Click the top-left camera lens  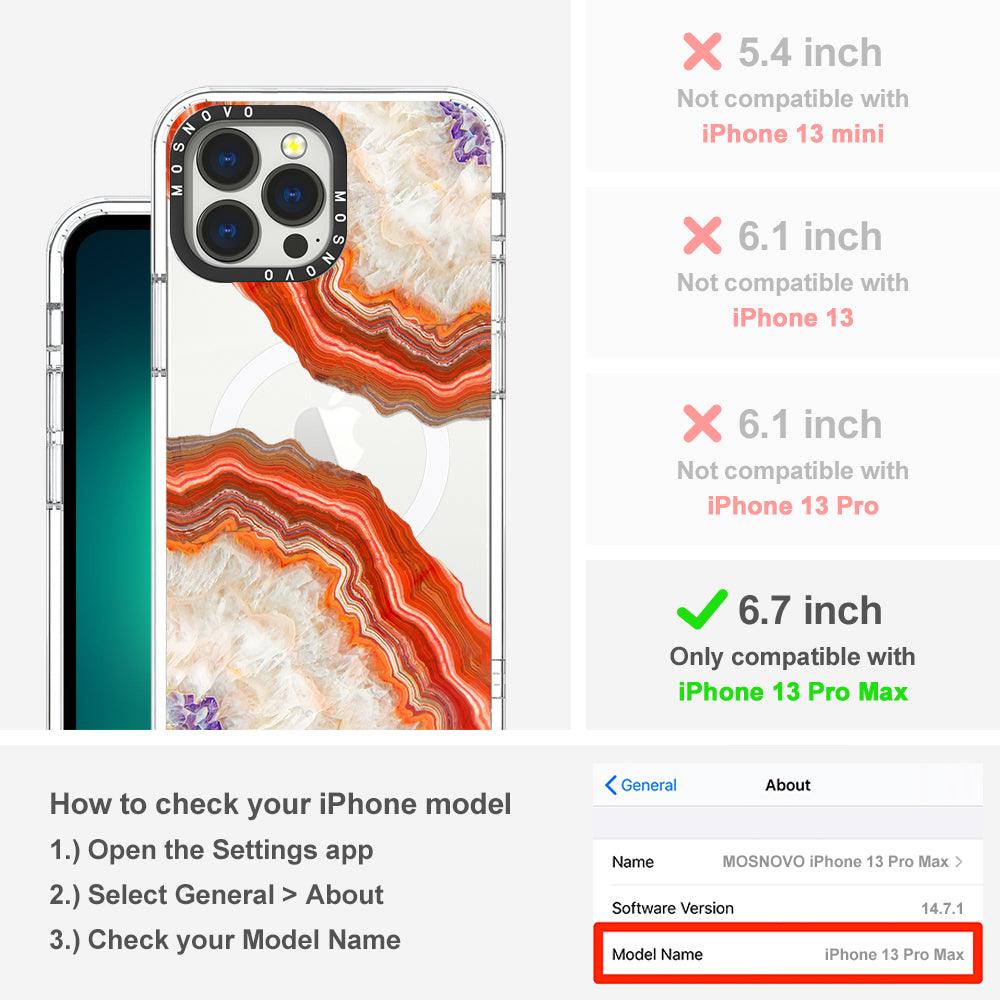pos(228,159)
